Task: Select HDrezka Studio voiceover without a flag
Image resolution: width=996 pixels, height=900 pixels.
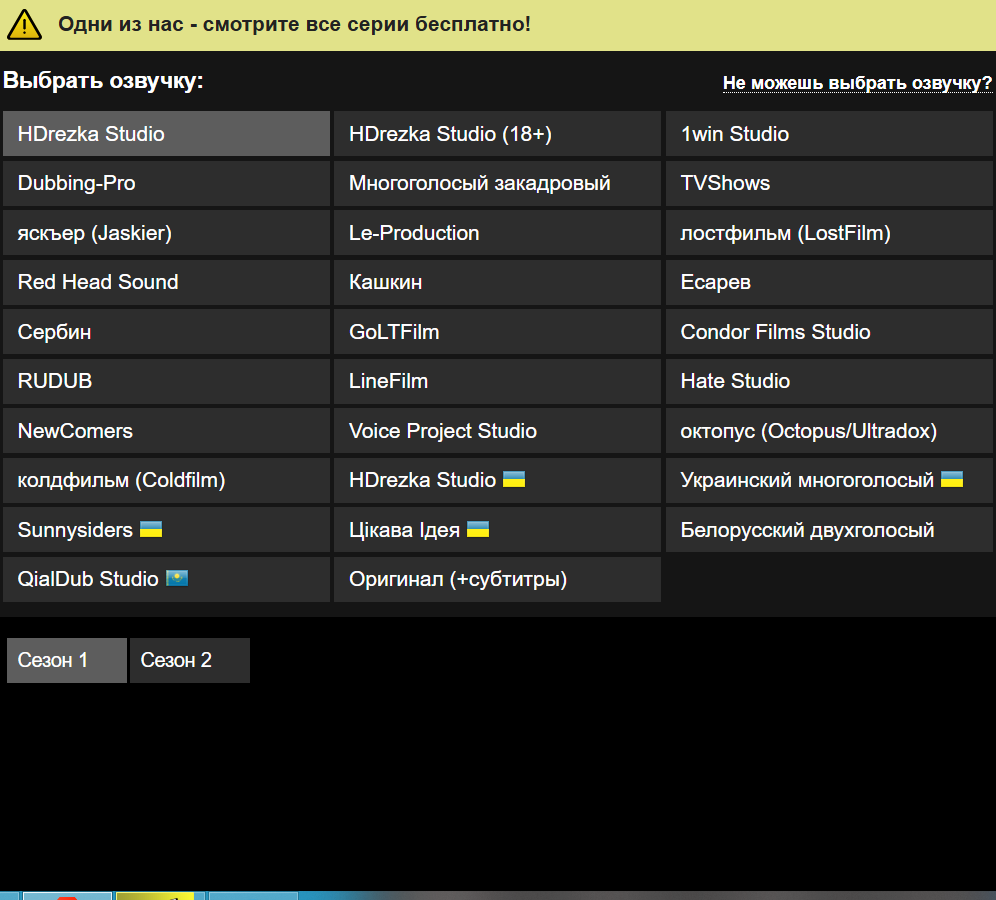Action: 166,134
